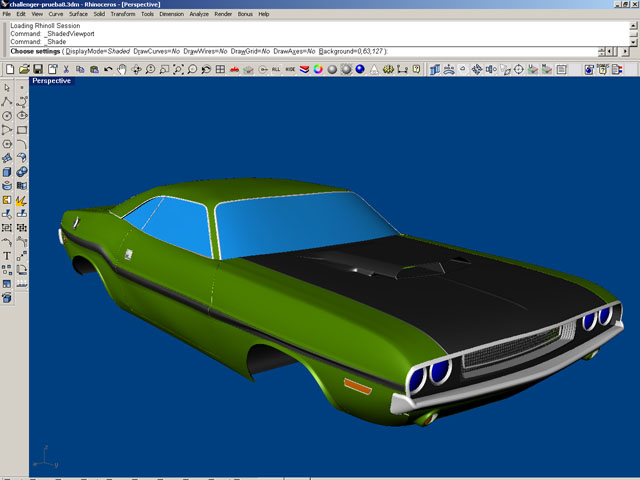Image resolution: width=640 pixels, height=480 pixels.
Task: Click the DrawAxes=No command option
Action: click(x=294, y=51)
